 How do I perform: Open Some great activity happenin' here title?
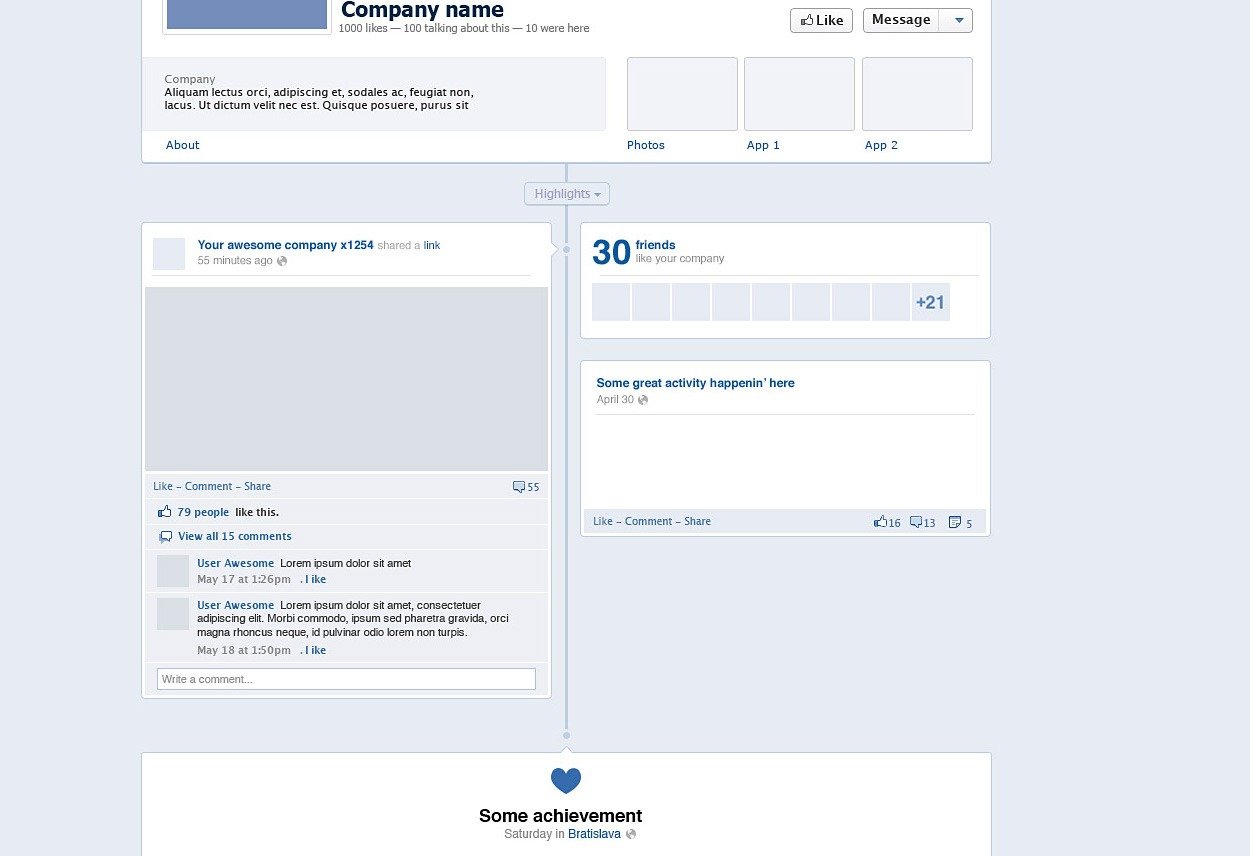tap(695, 383)
